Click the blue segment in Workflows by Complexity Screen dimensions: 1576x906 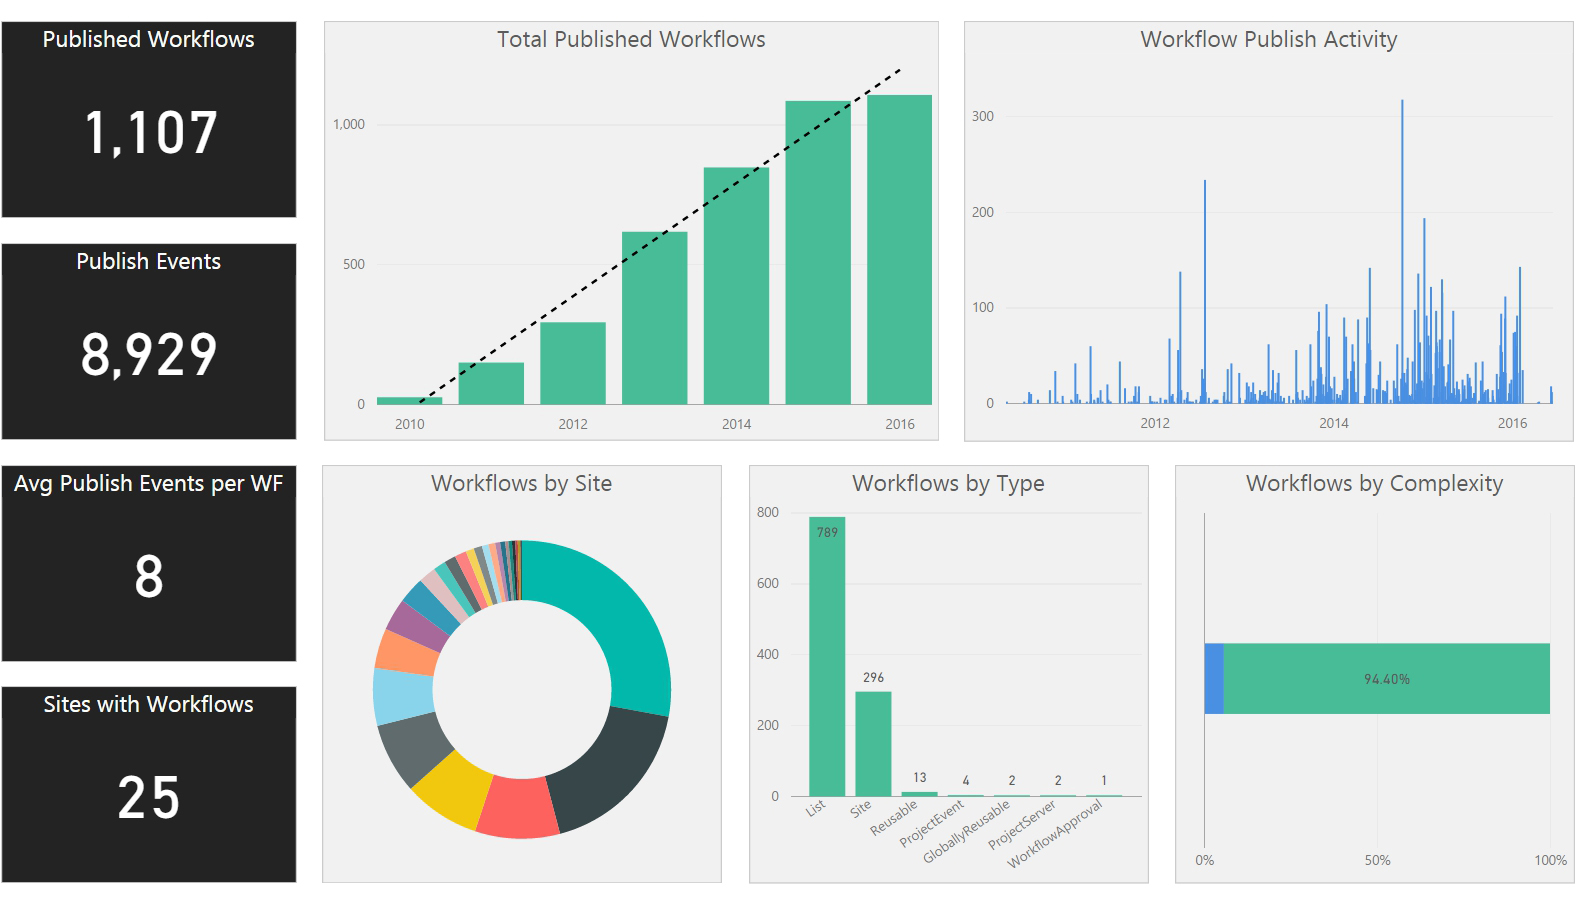pos(1214,678)
